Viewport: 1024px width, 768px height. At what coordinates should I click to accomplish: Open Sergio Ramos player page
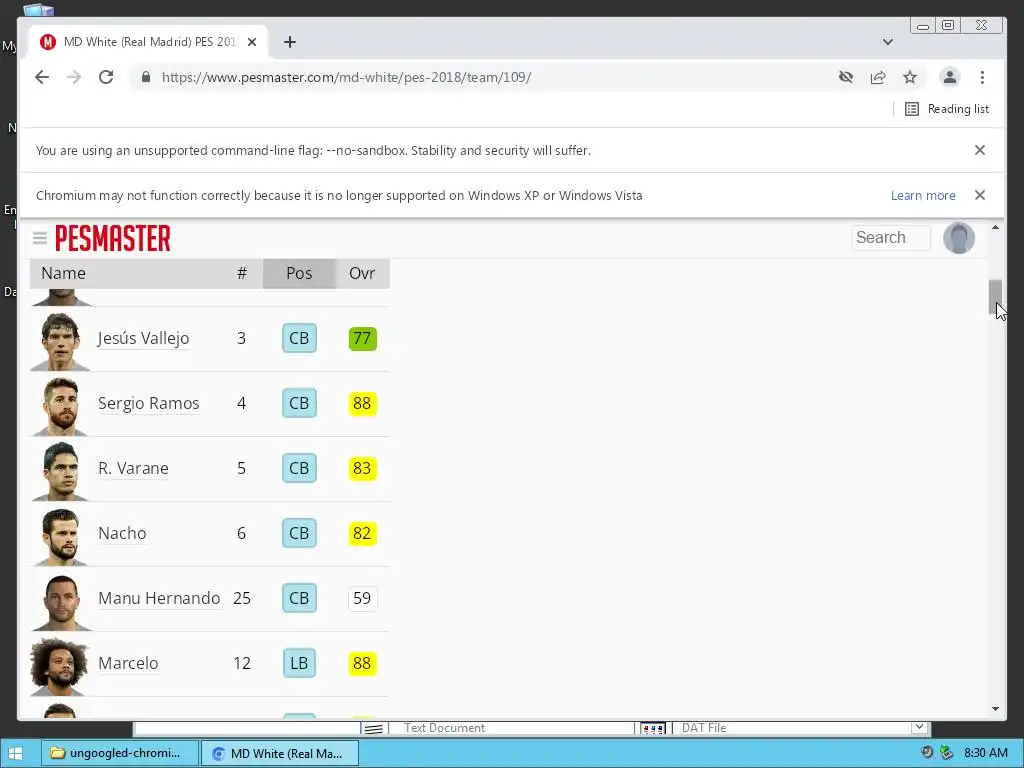click(148, 403)
